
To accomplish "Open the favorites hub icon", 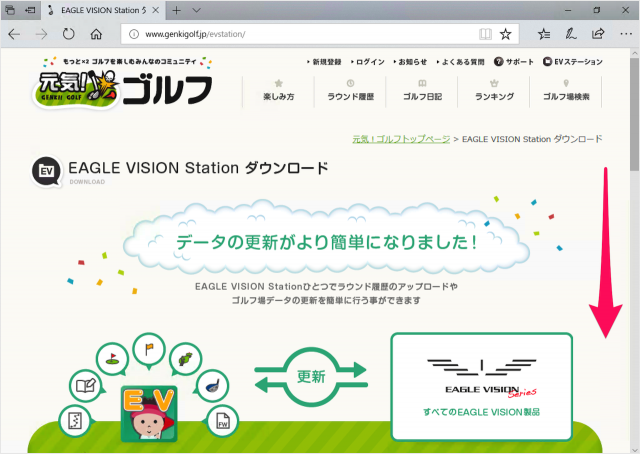I will pyautogui.click(x=544, y=34).
